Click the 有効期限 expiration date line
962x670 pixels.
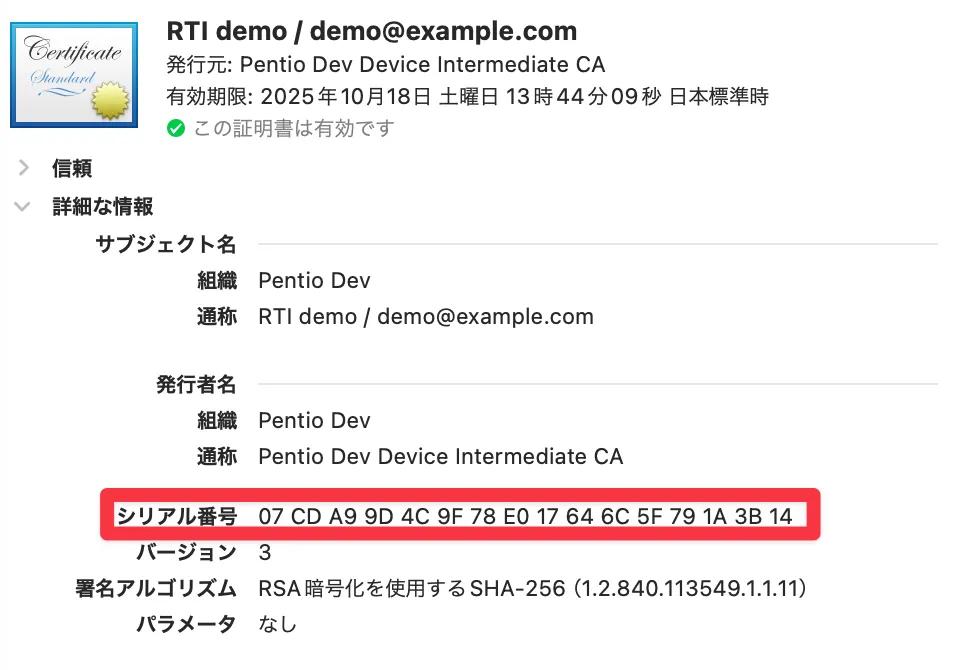467,97
